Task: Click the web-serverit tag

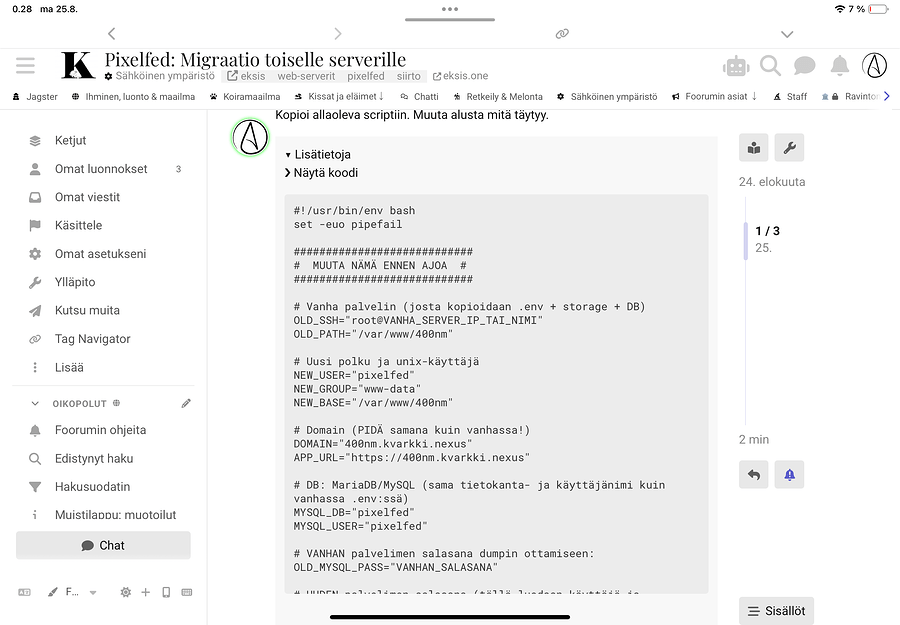Action: click(307, 76)
